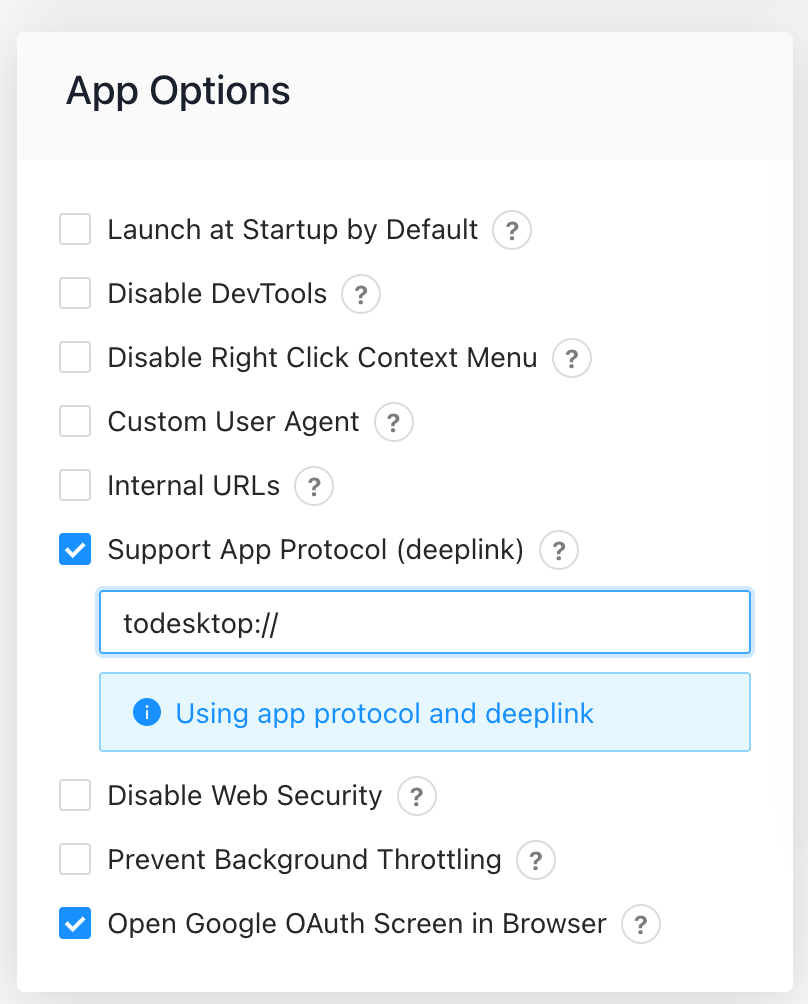View Prevent Background Throttling help tooltip
The width and height of the screenshot is (808, 1004).
[x=536, y=860]
